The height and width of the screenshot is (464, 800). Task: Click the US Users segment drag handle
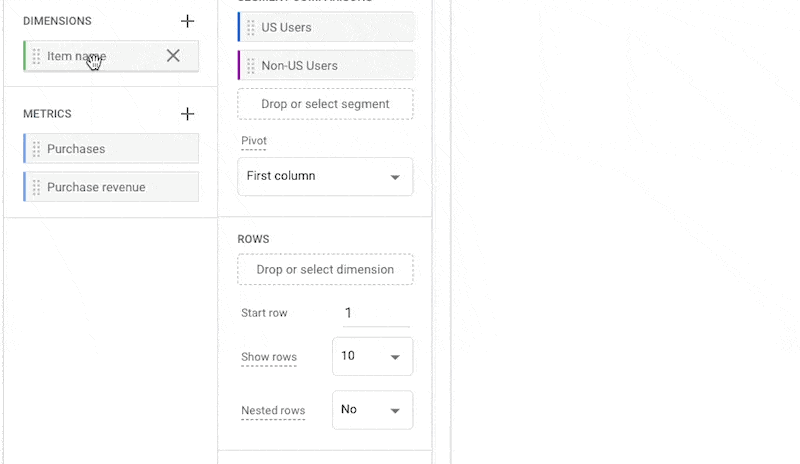(250, 28)
